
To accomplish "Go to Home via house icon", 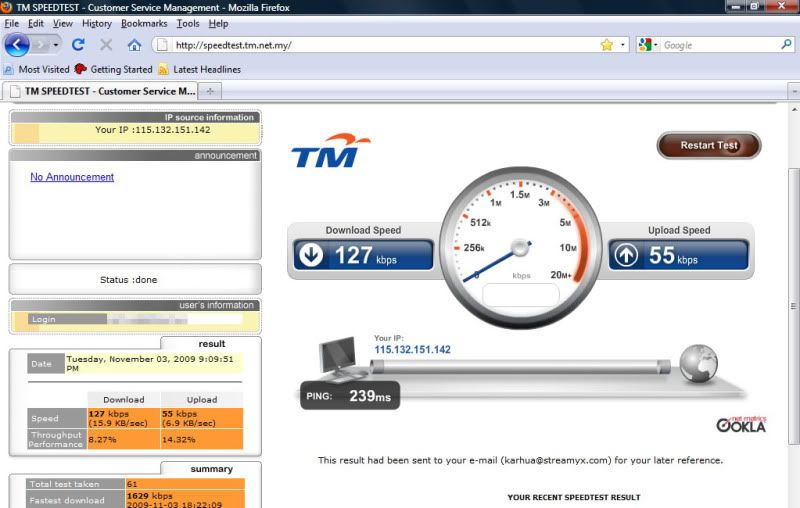I will click(134, 45).
